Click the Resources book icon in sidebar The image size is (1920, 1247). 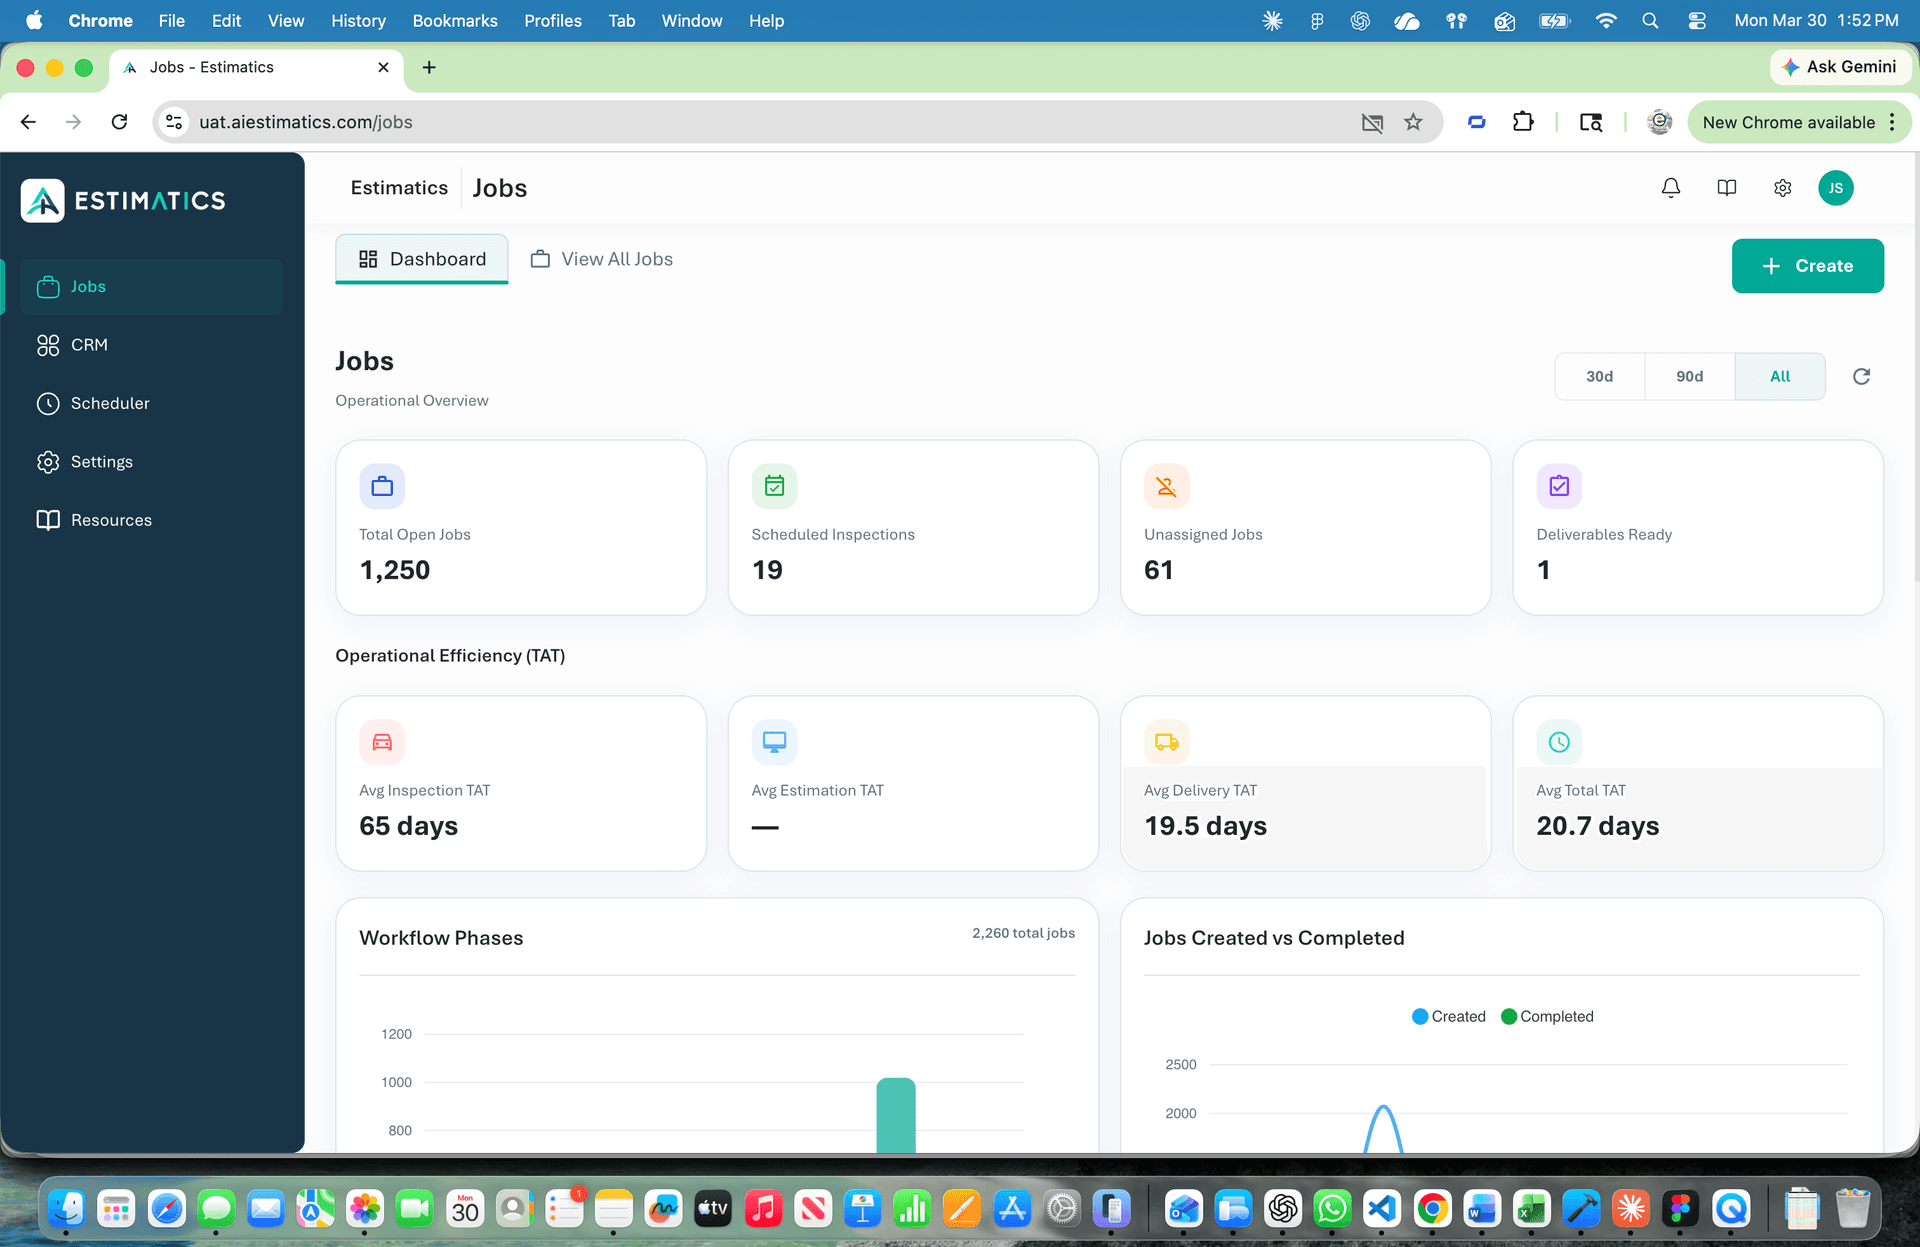(111, 520)
